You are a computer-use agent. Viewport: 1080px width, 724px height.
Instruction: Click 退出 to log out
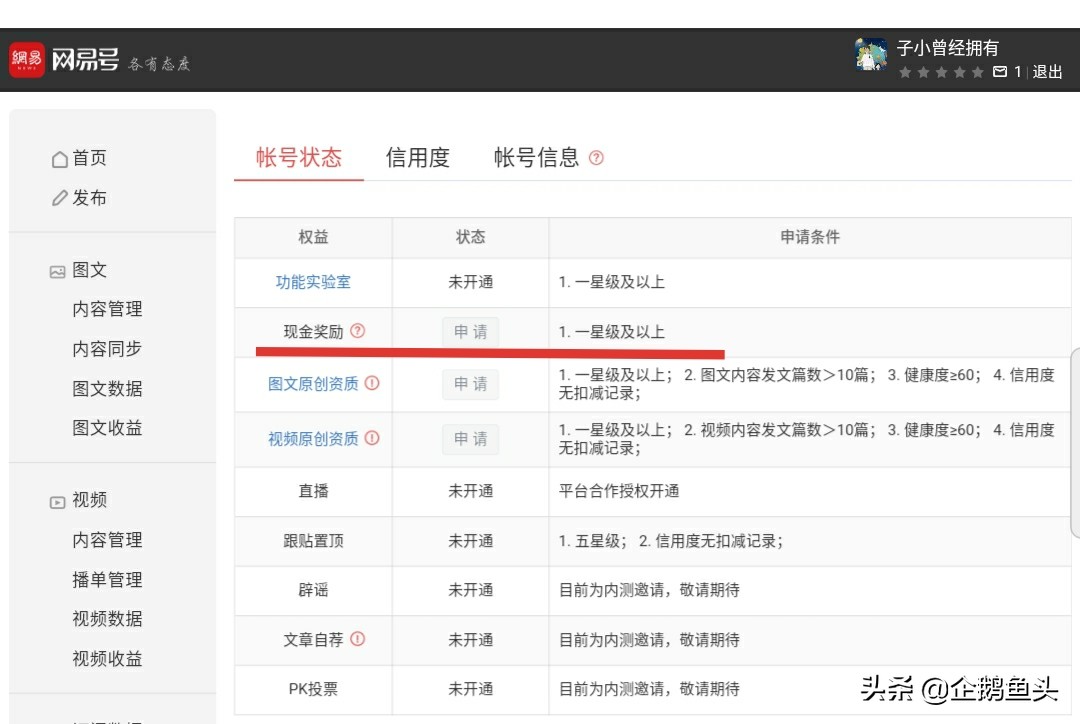(x=1046, y=72)
